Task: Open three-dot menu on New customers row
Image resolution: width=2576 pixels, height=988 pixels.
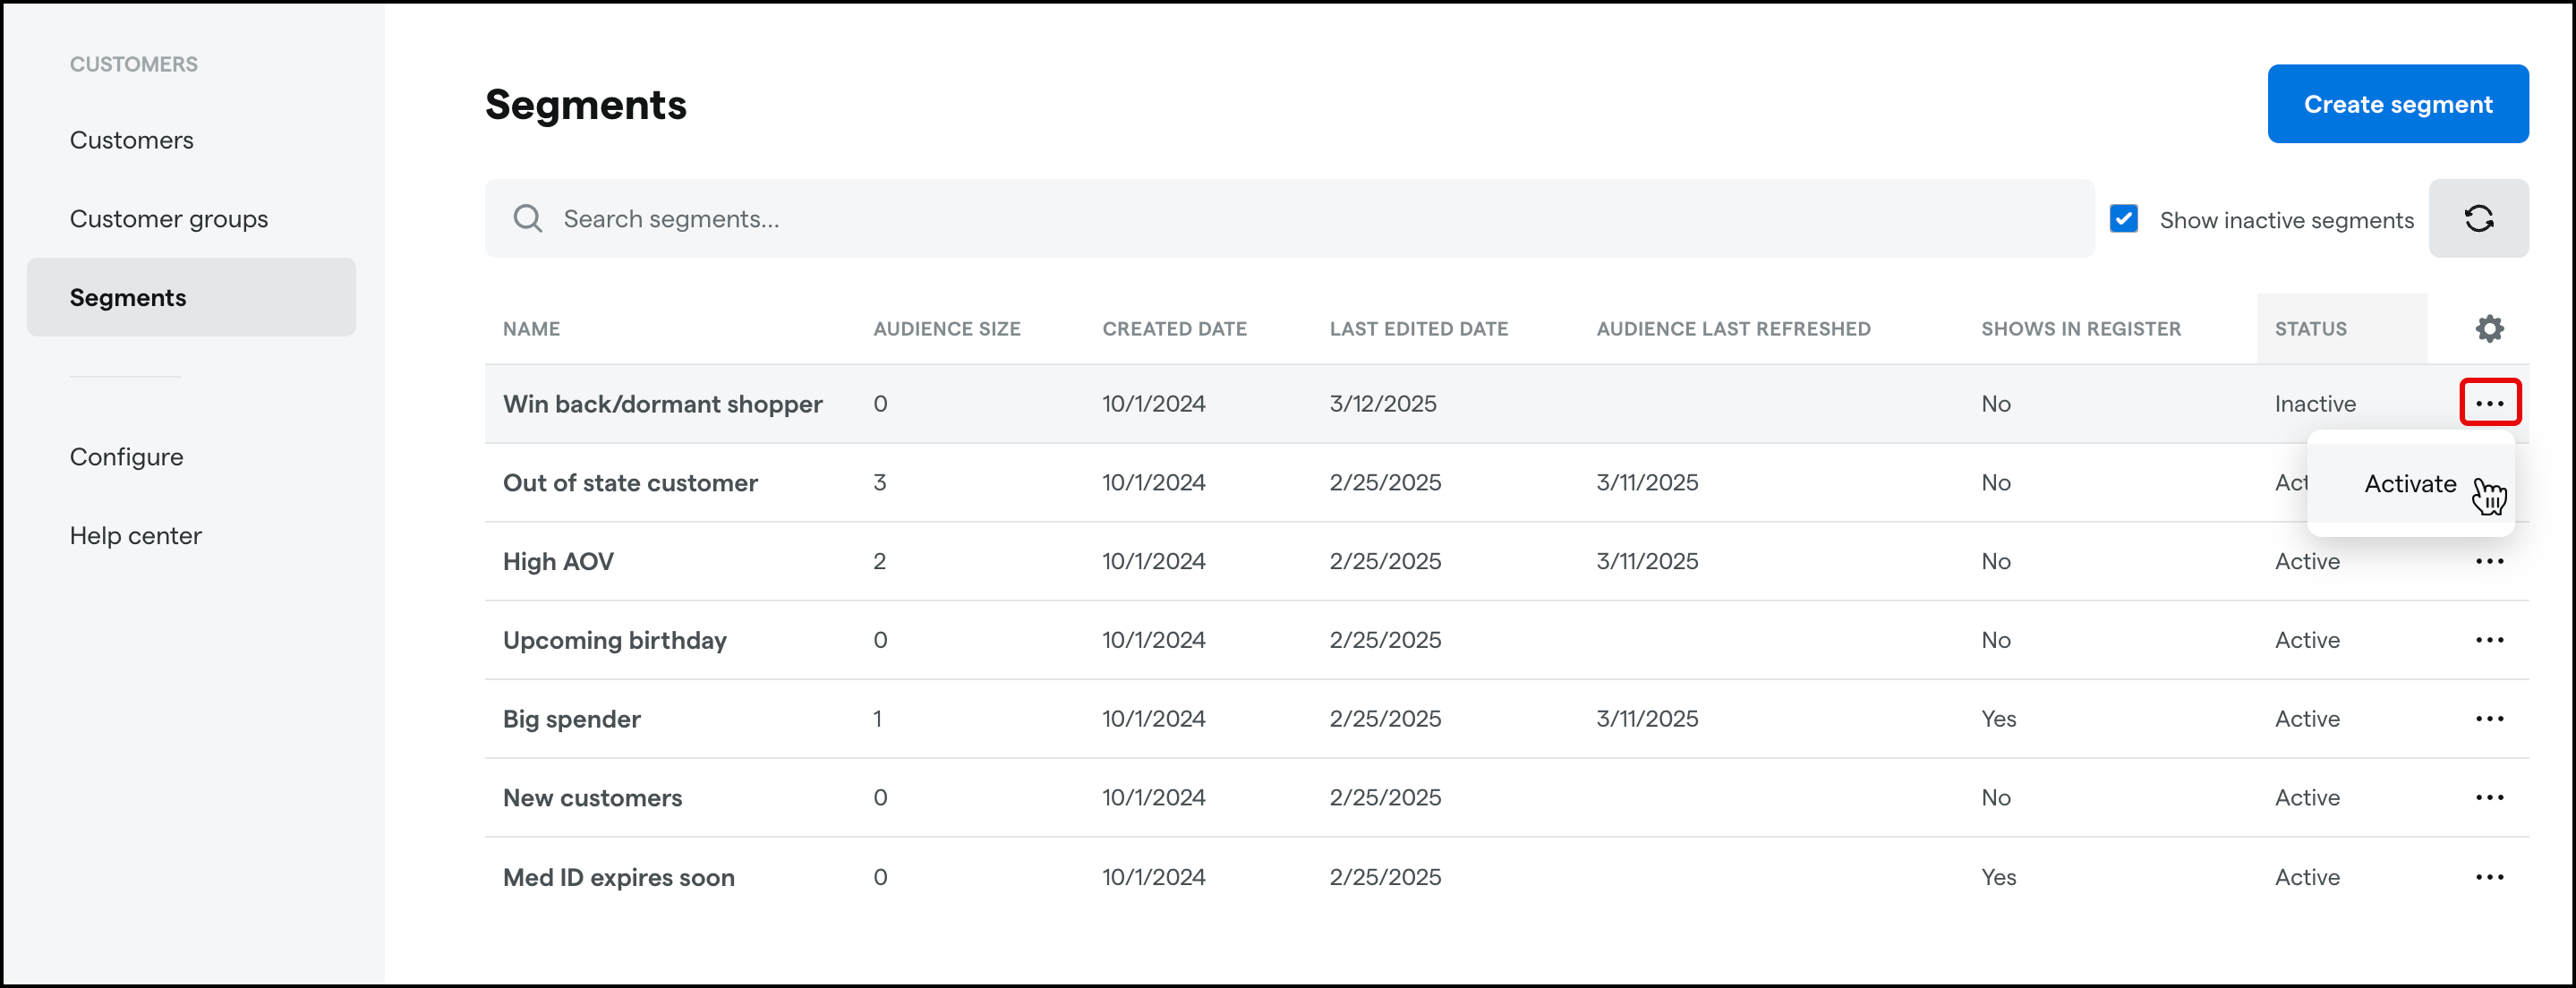Action: coord(2490,797)
